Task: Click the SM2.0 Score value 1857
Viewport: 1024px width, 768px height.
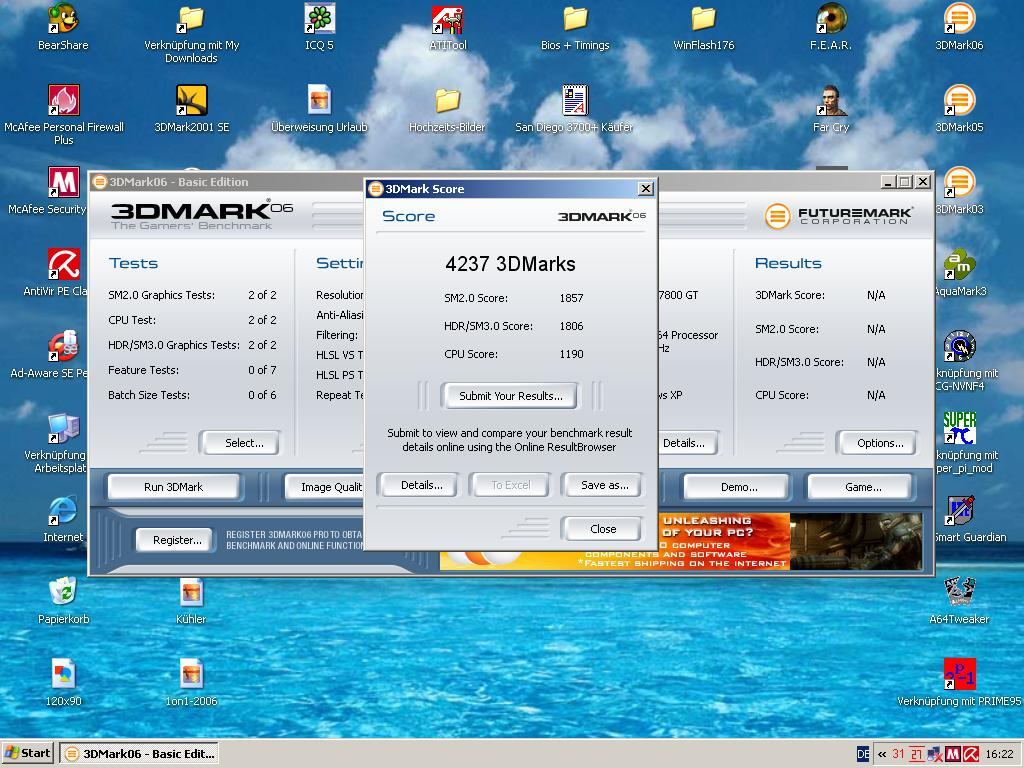Action: coord(571,298)
